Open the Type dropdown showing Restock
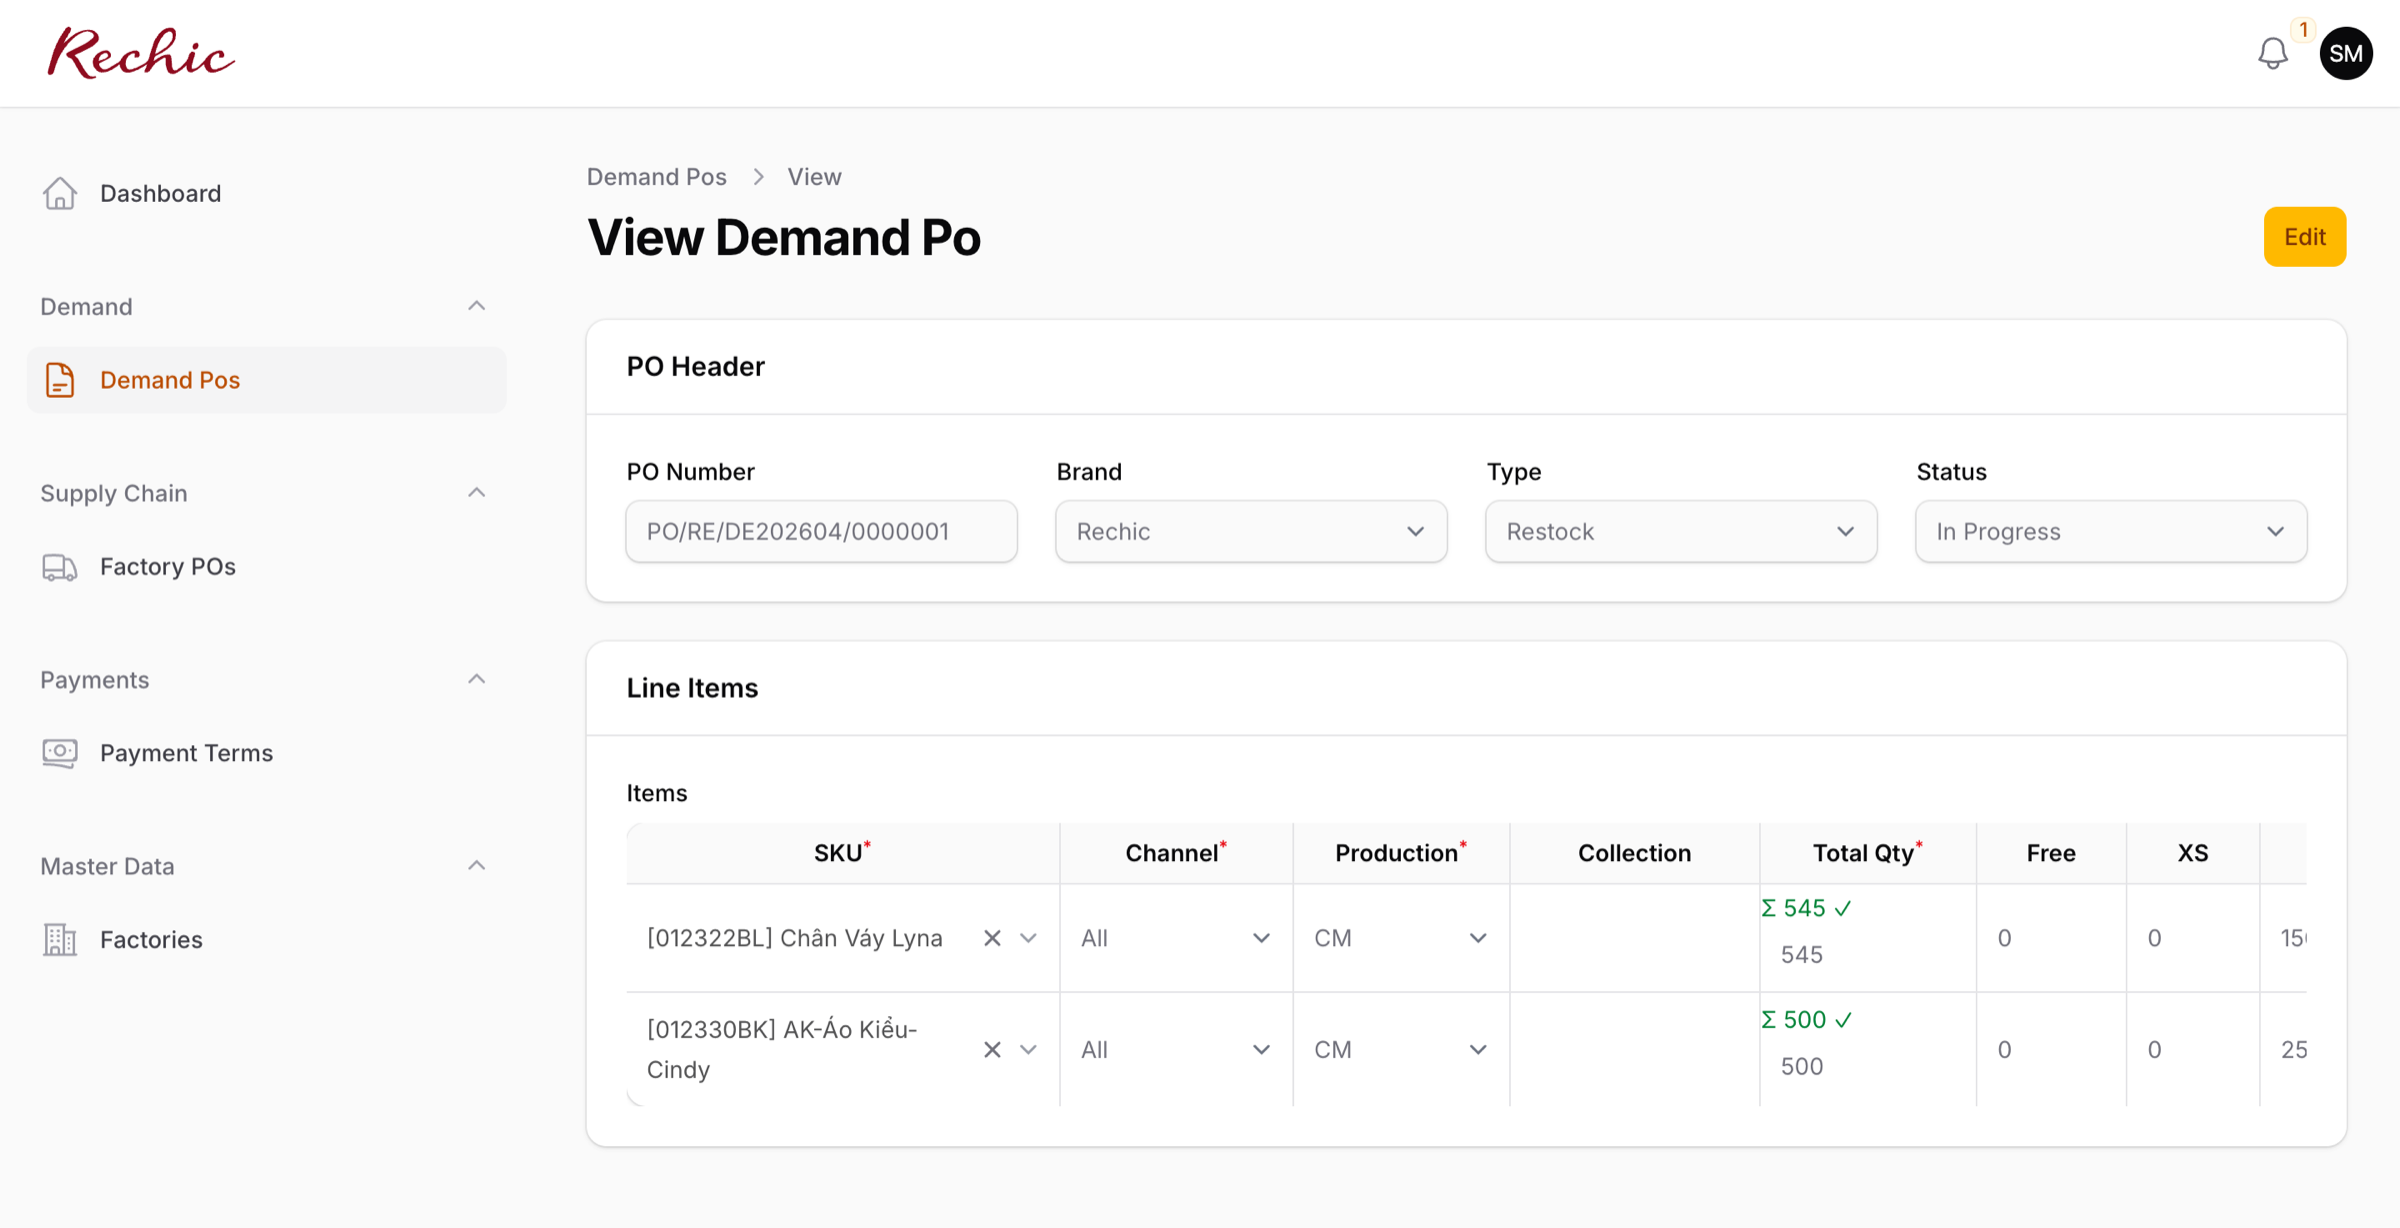The height and width of the screenshot is (1228, 2400). point(1681,531)
